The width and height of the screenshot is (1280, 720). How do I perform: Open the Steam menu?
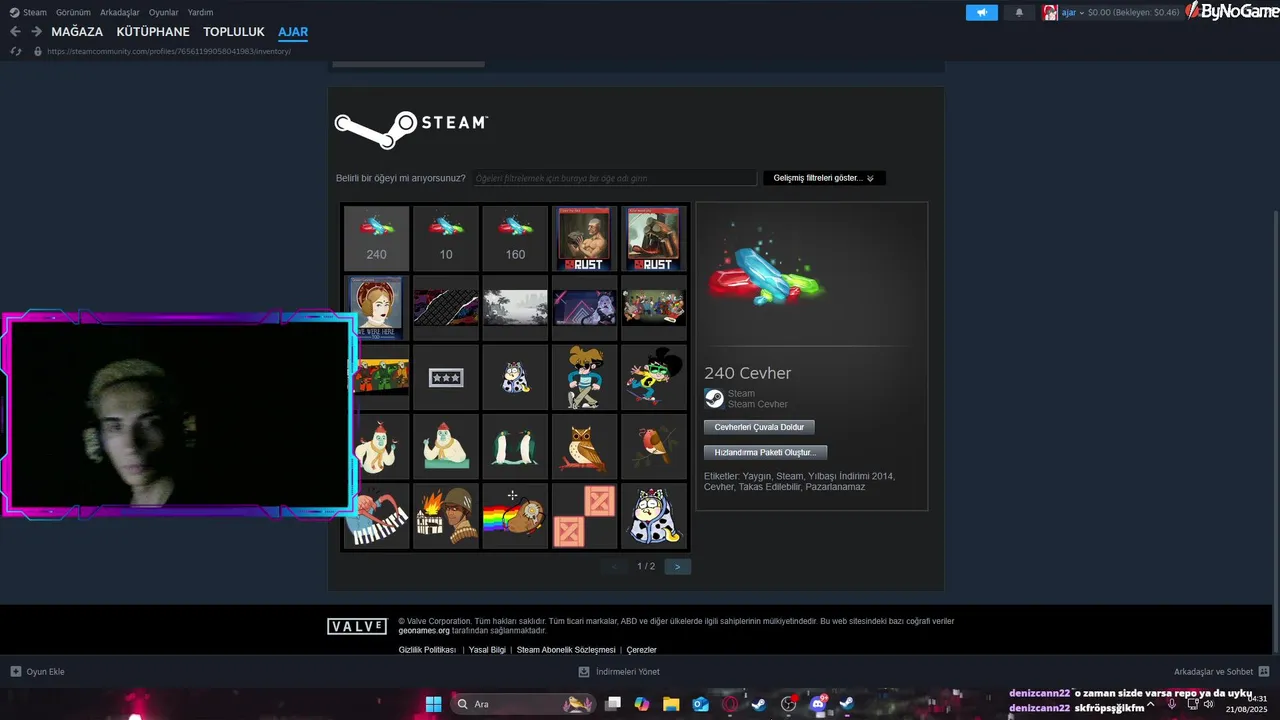point(28,12)
